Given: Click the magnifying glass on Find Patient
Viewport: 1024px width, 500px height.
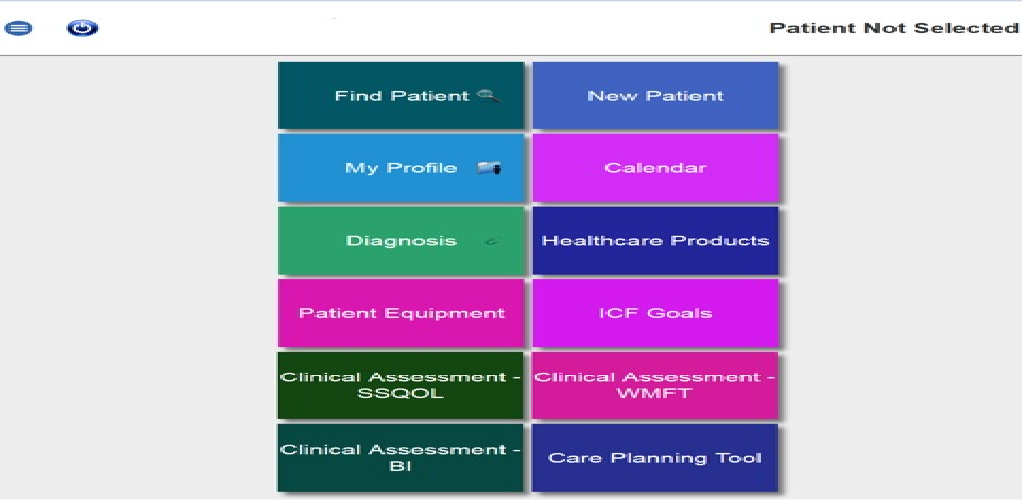Looking at the screenshot, I should [x=488, y=96].
